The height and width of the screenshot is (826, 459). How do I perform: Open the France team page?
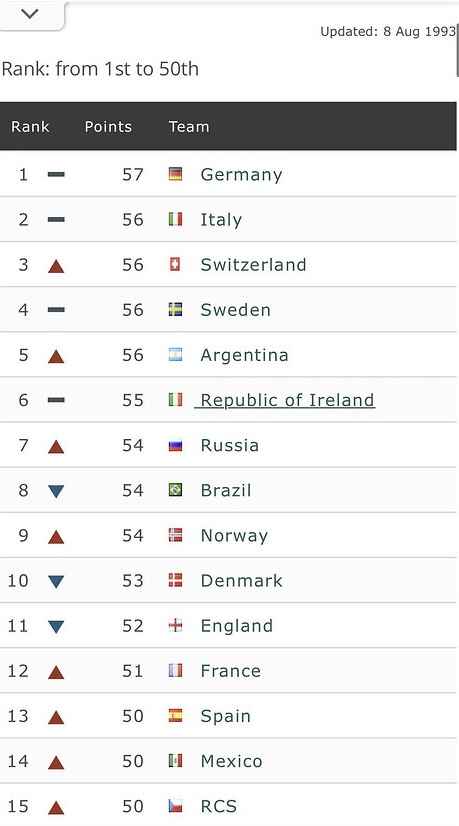231,671
